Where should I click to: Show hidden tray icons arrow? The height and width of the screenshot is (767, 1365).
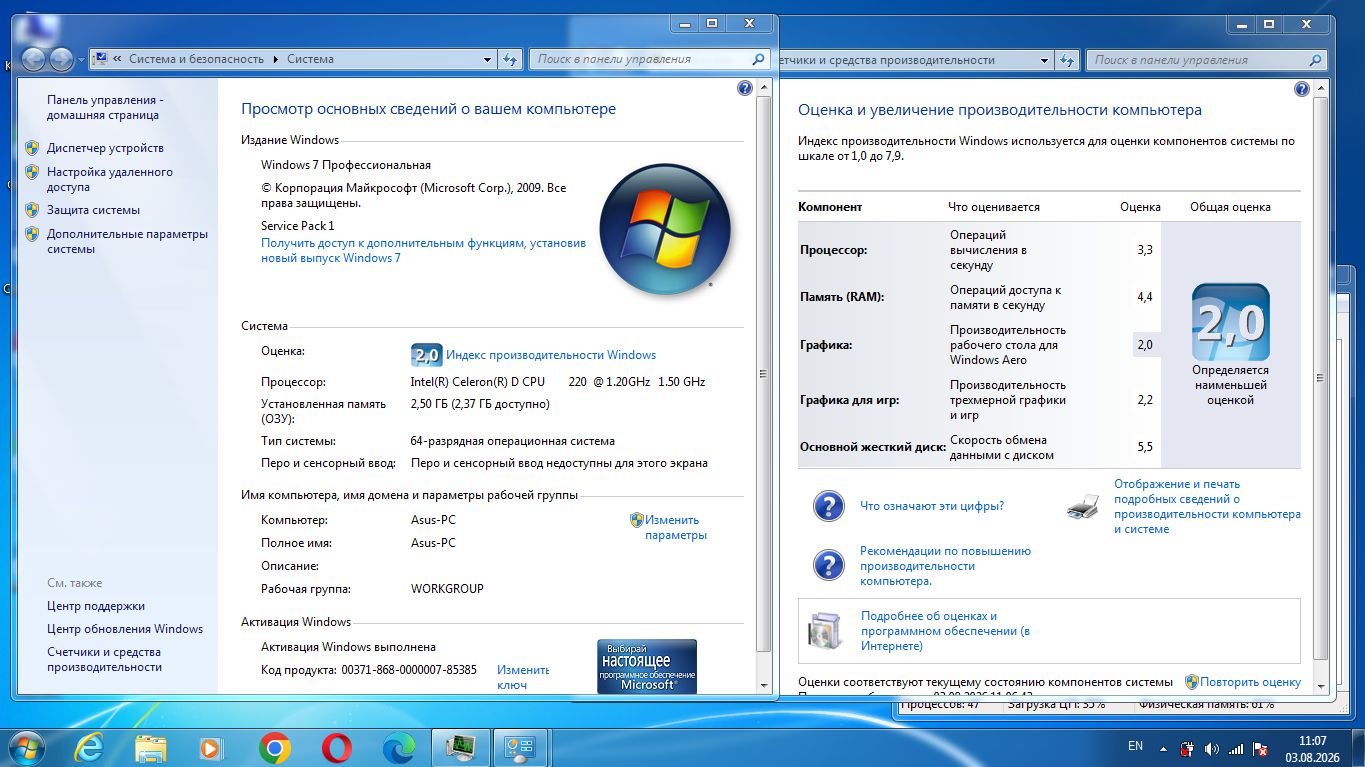click(x=1163, y=748)
